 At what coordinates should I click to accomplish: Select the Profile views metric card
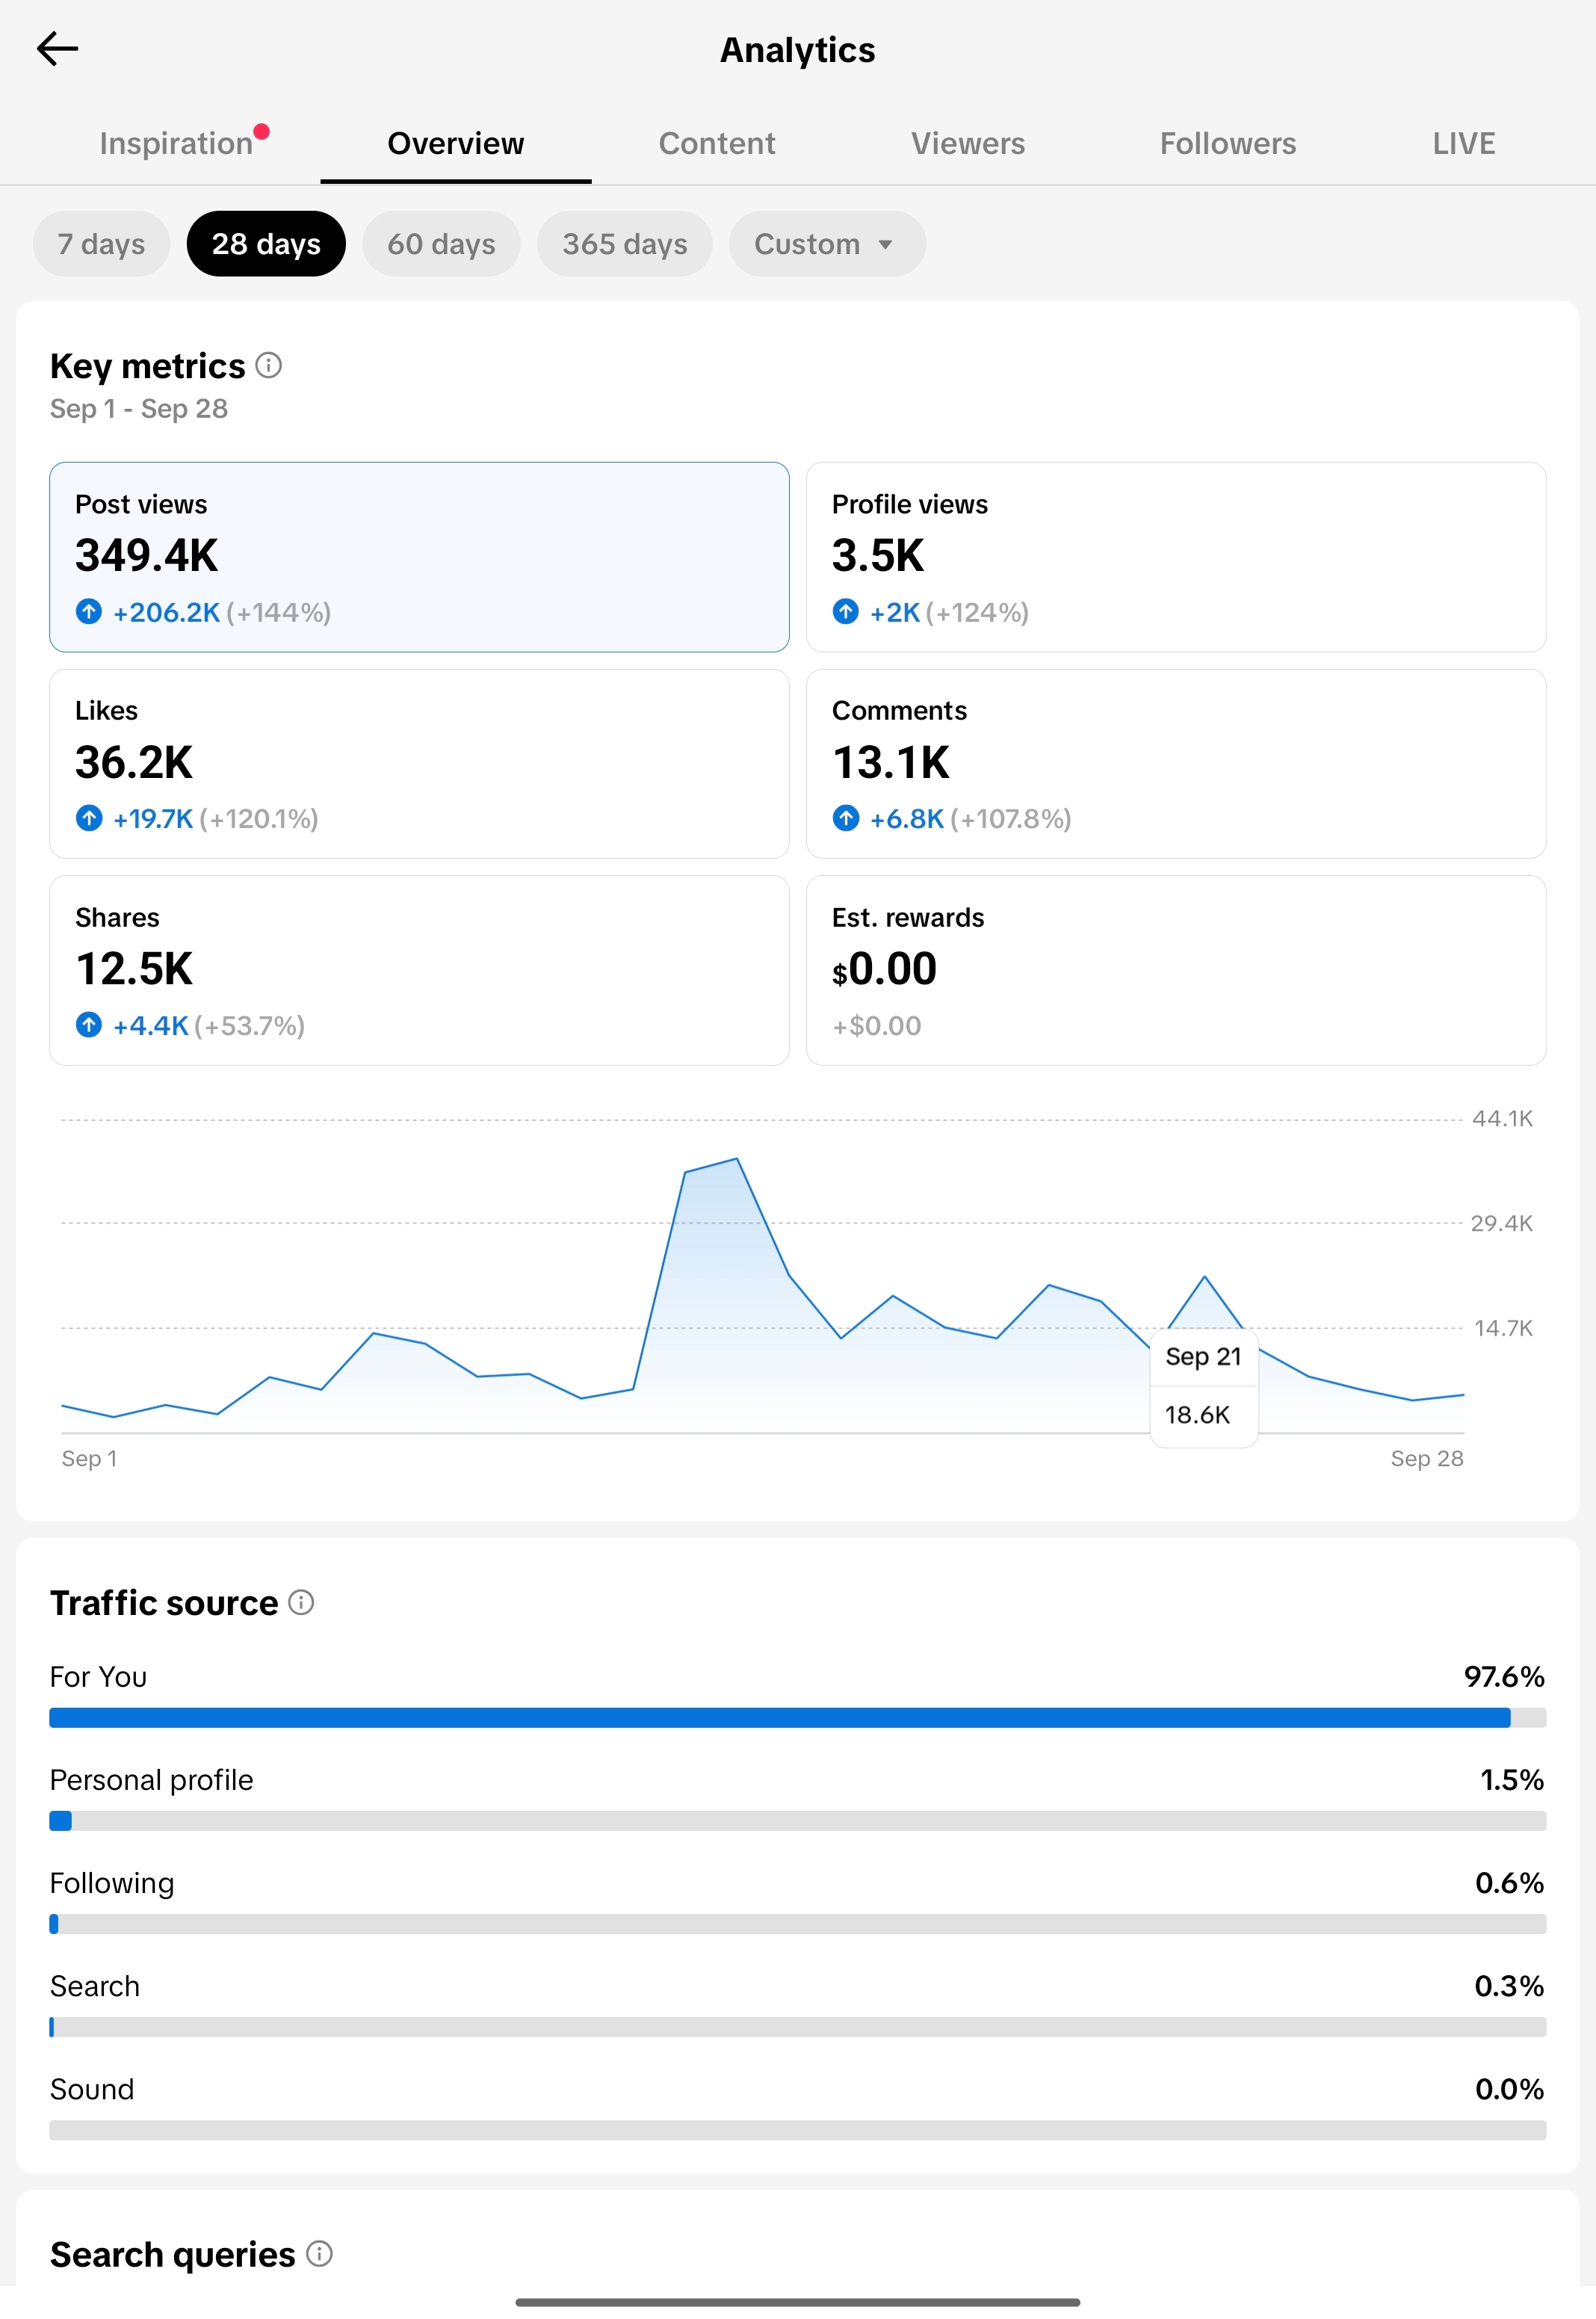tap(1176, 557)
